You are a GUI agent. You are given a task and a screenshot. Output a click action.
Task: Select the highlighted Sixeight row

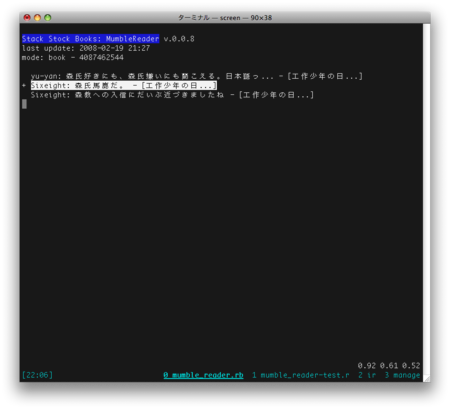pos(124,86)
